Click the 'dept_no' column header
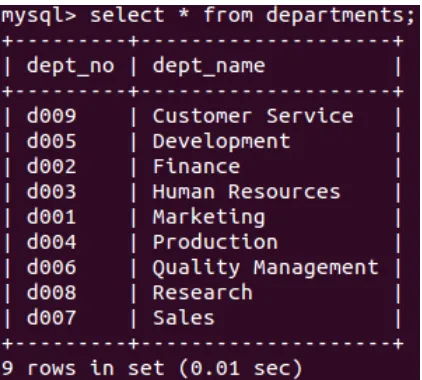The width and height of the screenshot is (422, 380). (x=70, y=66)
